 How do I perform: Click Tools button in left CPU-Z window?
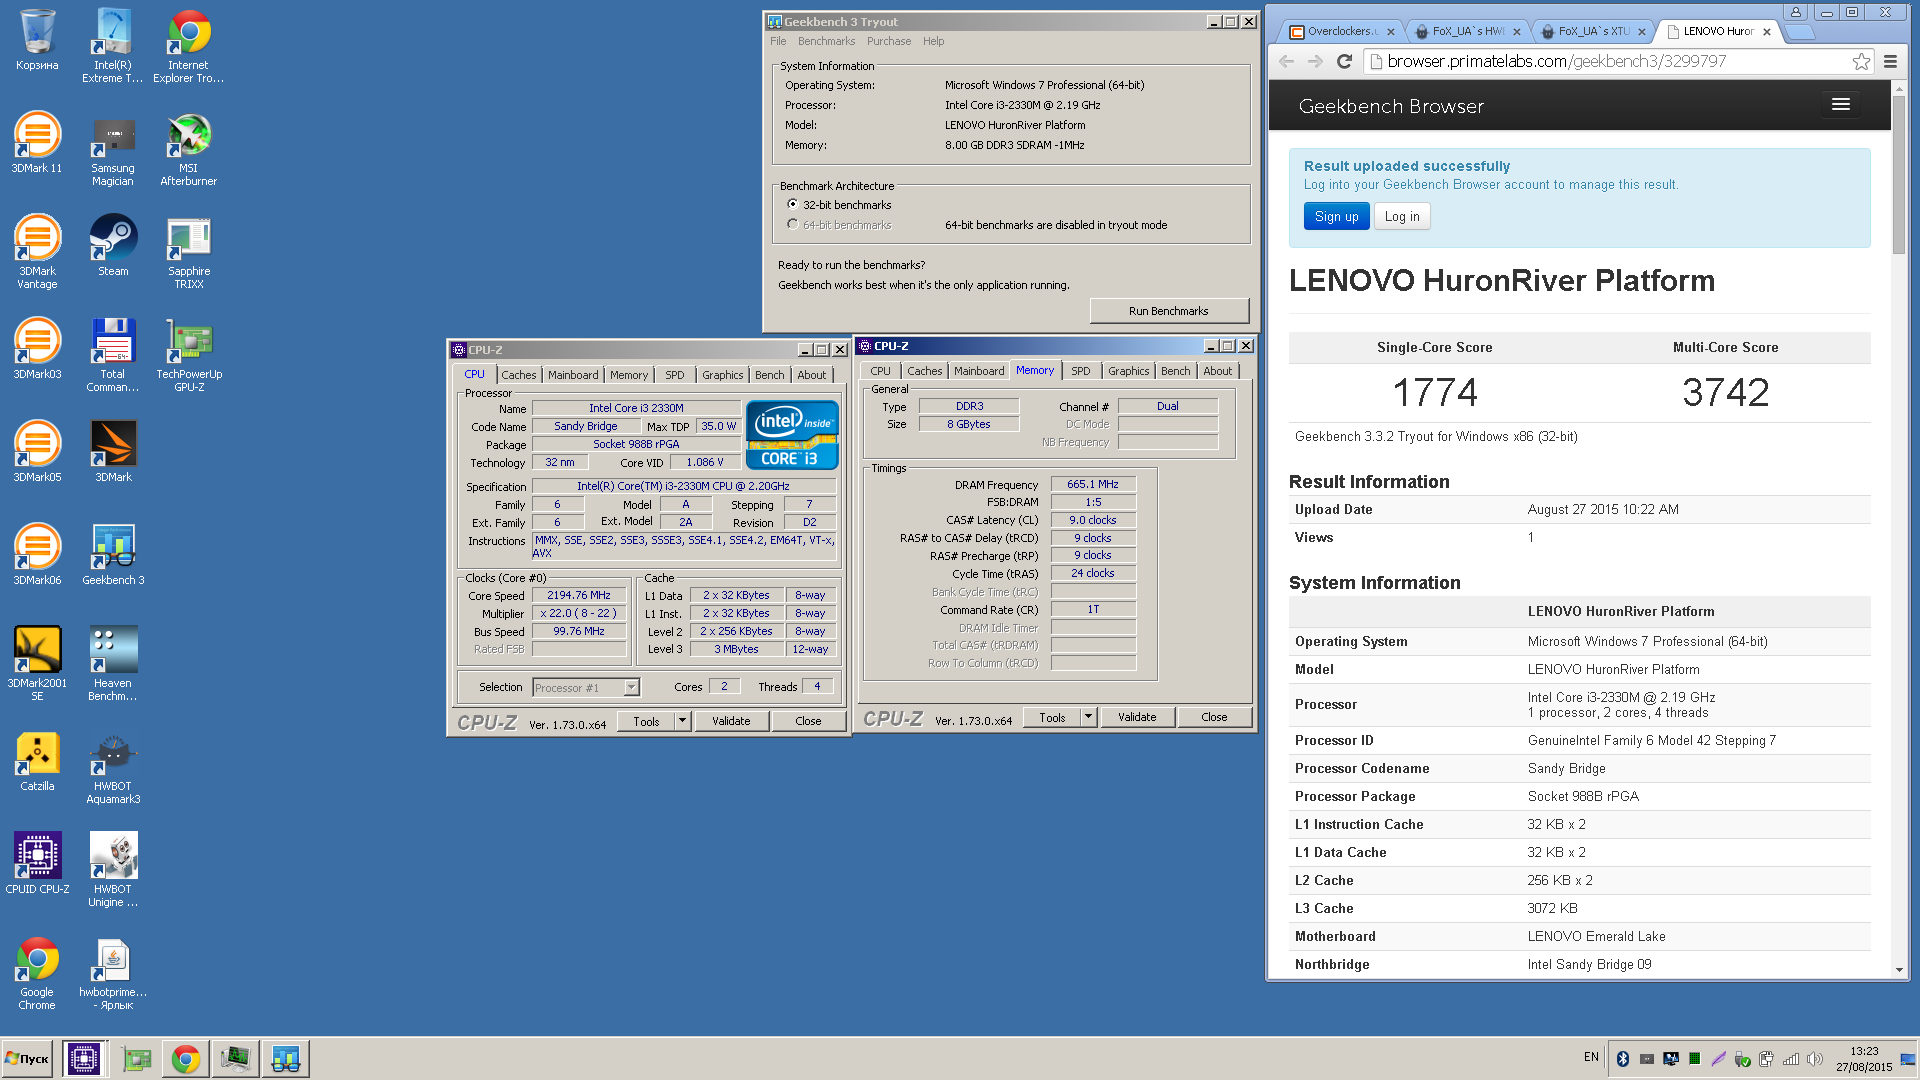[646, 720]
